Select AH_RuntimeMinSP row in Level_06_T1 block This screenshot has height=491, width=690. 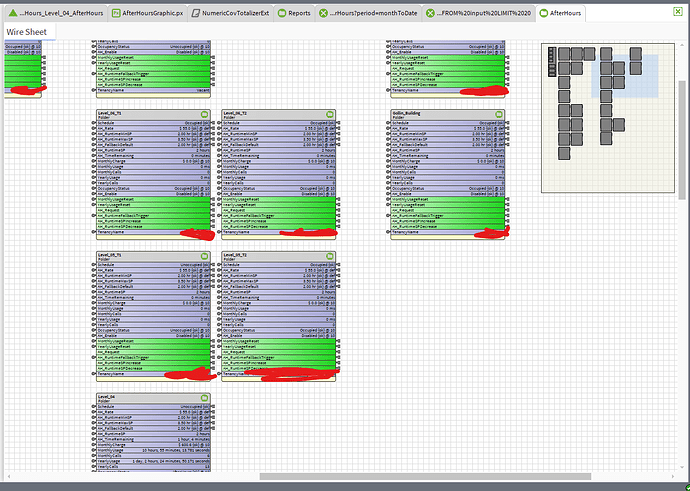pos(153,134)
